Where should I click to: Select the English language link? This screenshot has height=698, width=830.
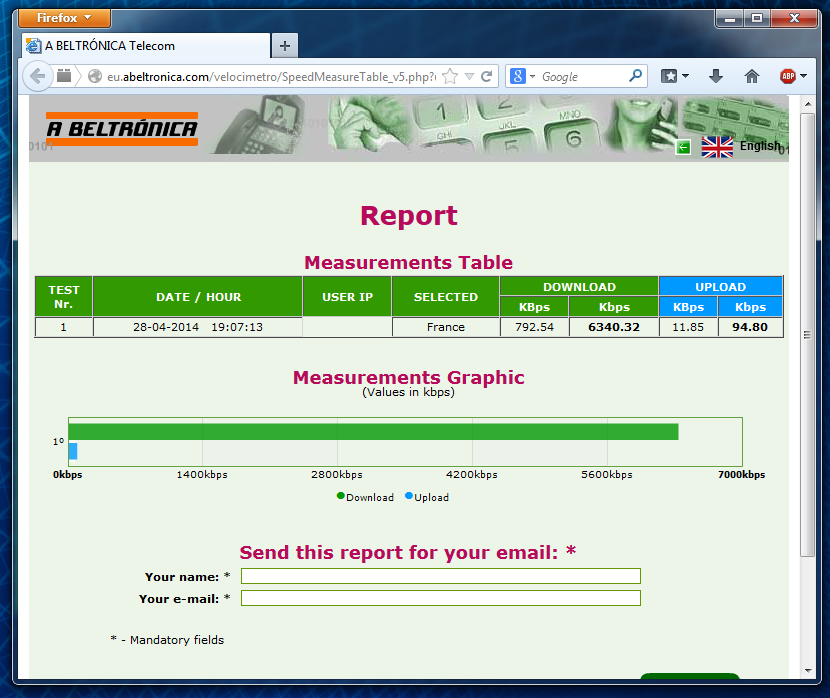point(760,146)
